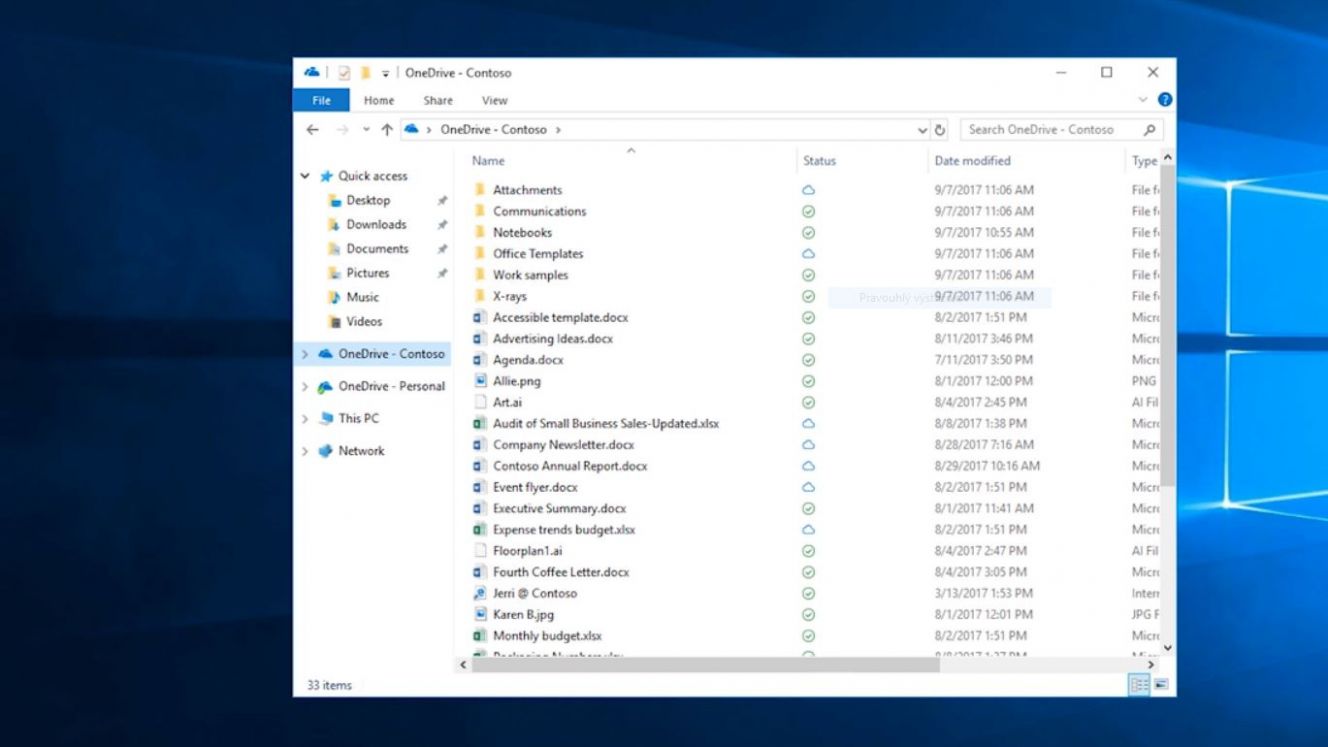The height and width of the screenshot is (747, 1328).
Task: Expand the ribbon with the chevron
Action: [1143, 100]
